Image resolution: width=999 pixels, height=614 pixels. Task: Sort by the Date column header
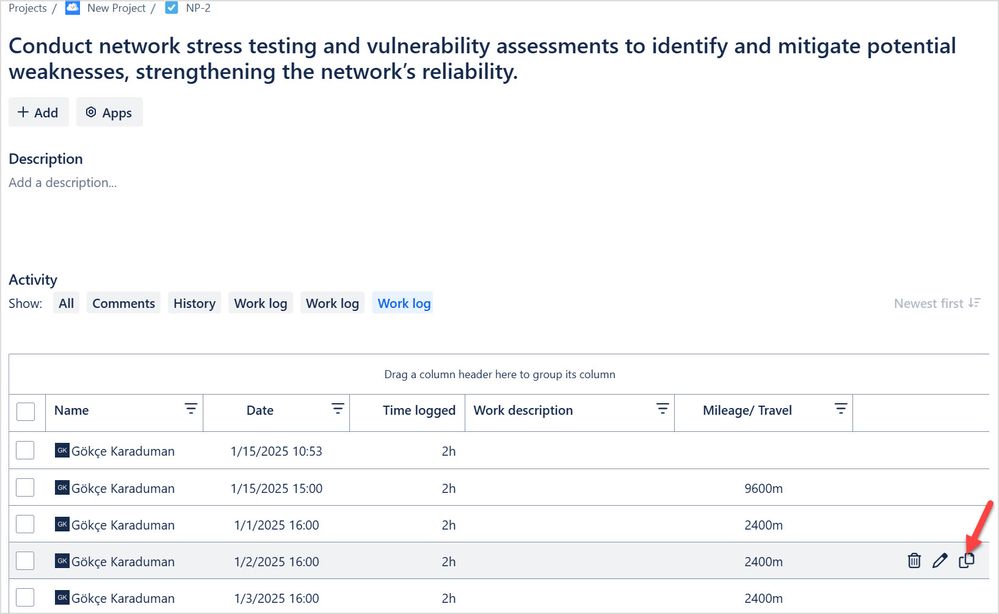[x=260, y=410]
